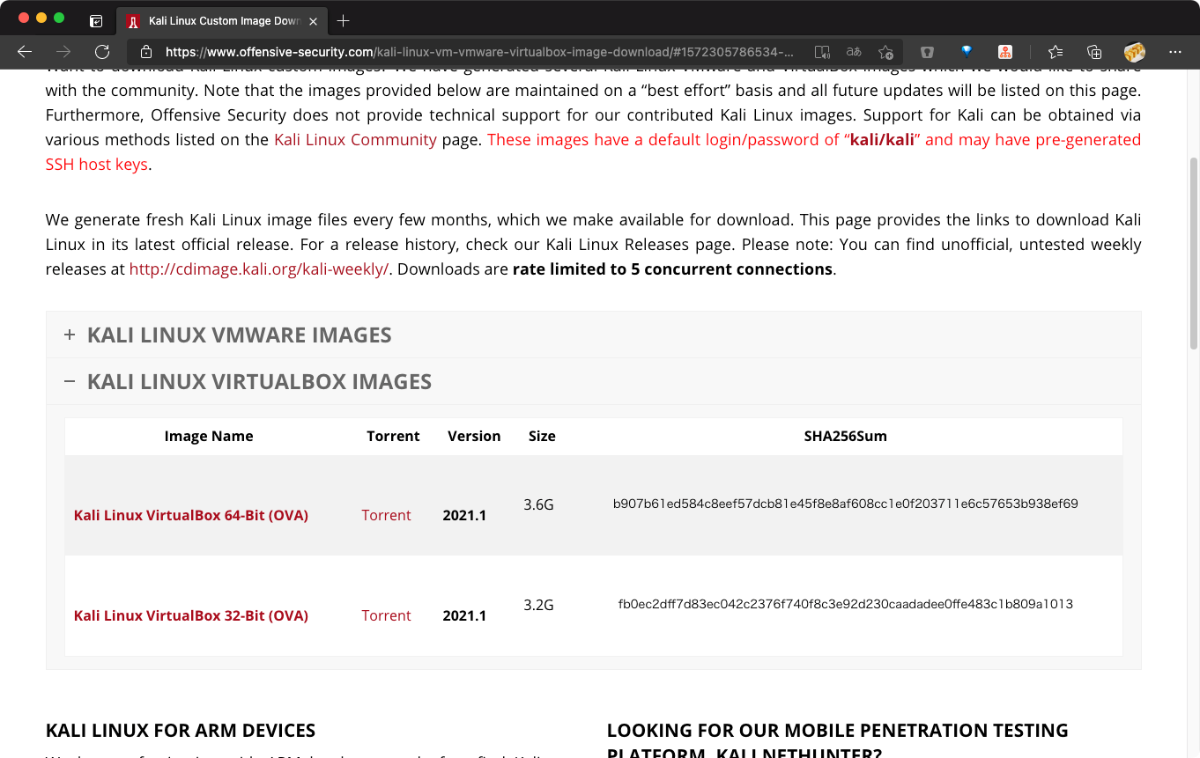Collapse Kali Linux VirtualBox Images section
The height and width of the screenshot is (758, 1200).
point(593,381)
